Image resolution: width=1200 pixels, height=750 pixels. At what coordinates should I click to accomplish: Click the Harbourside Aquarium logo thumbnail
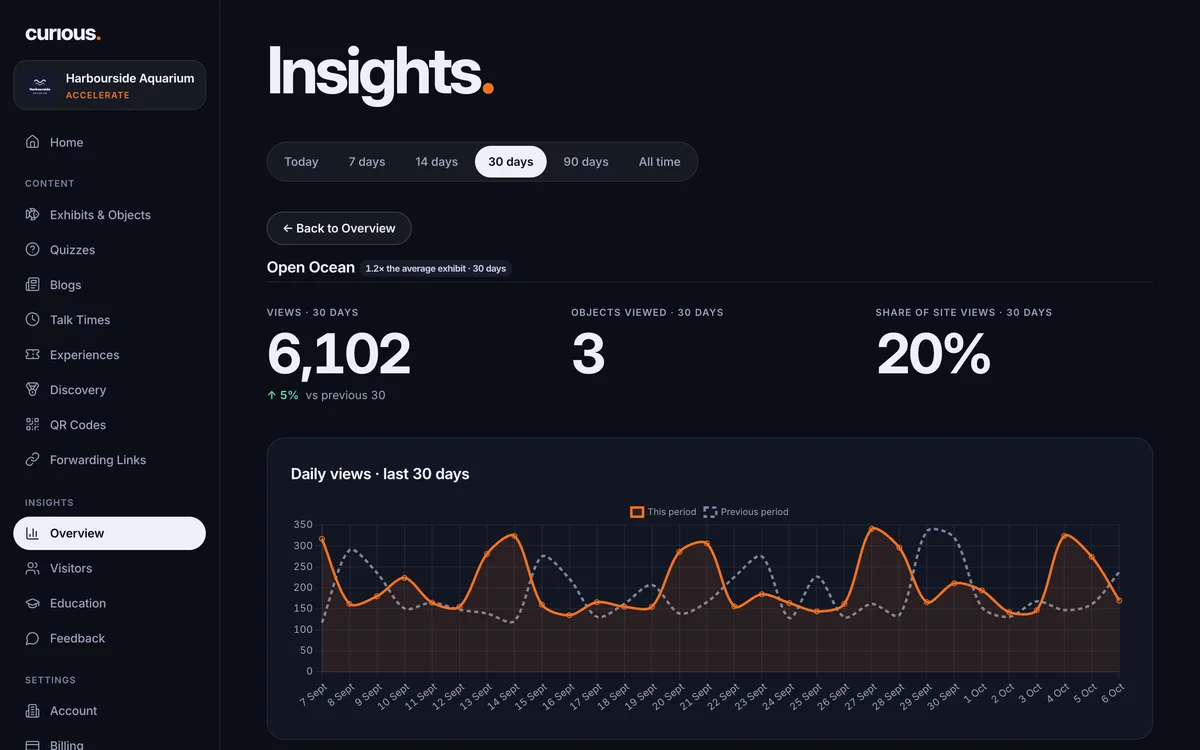pos(40,86)
